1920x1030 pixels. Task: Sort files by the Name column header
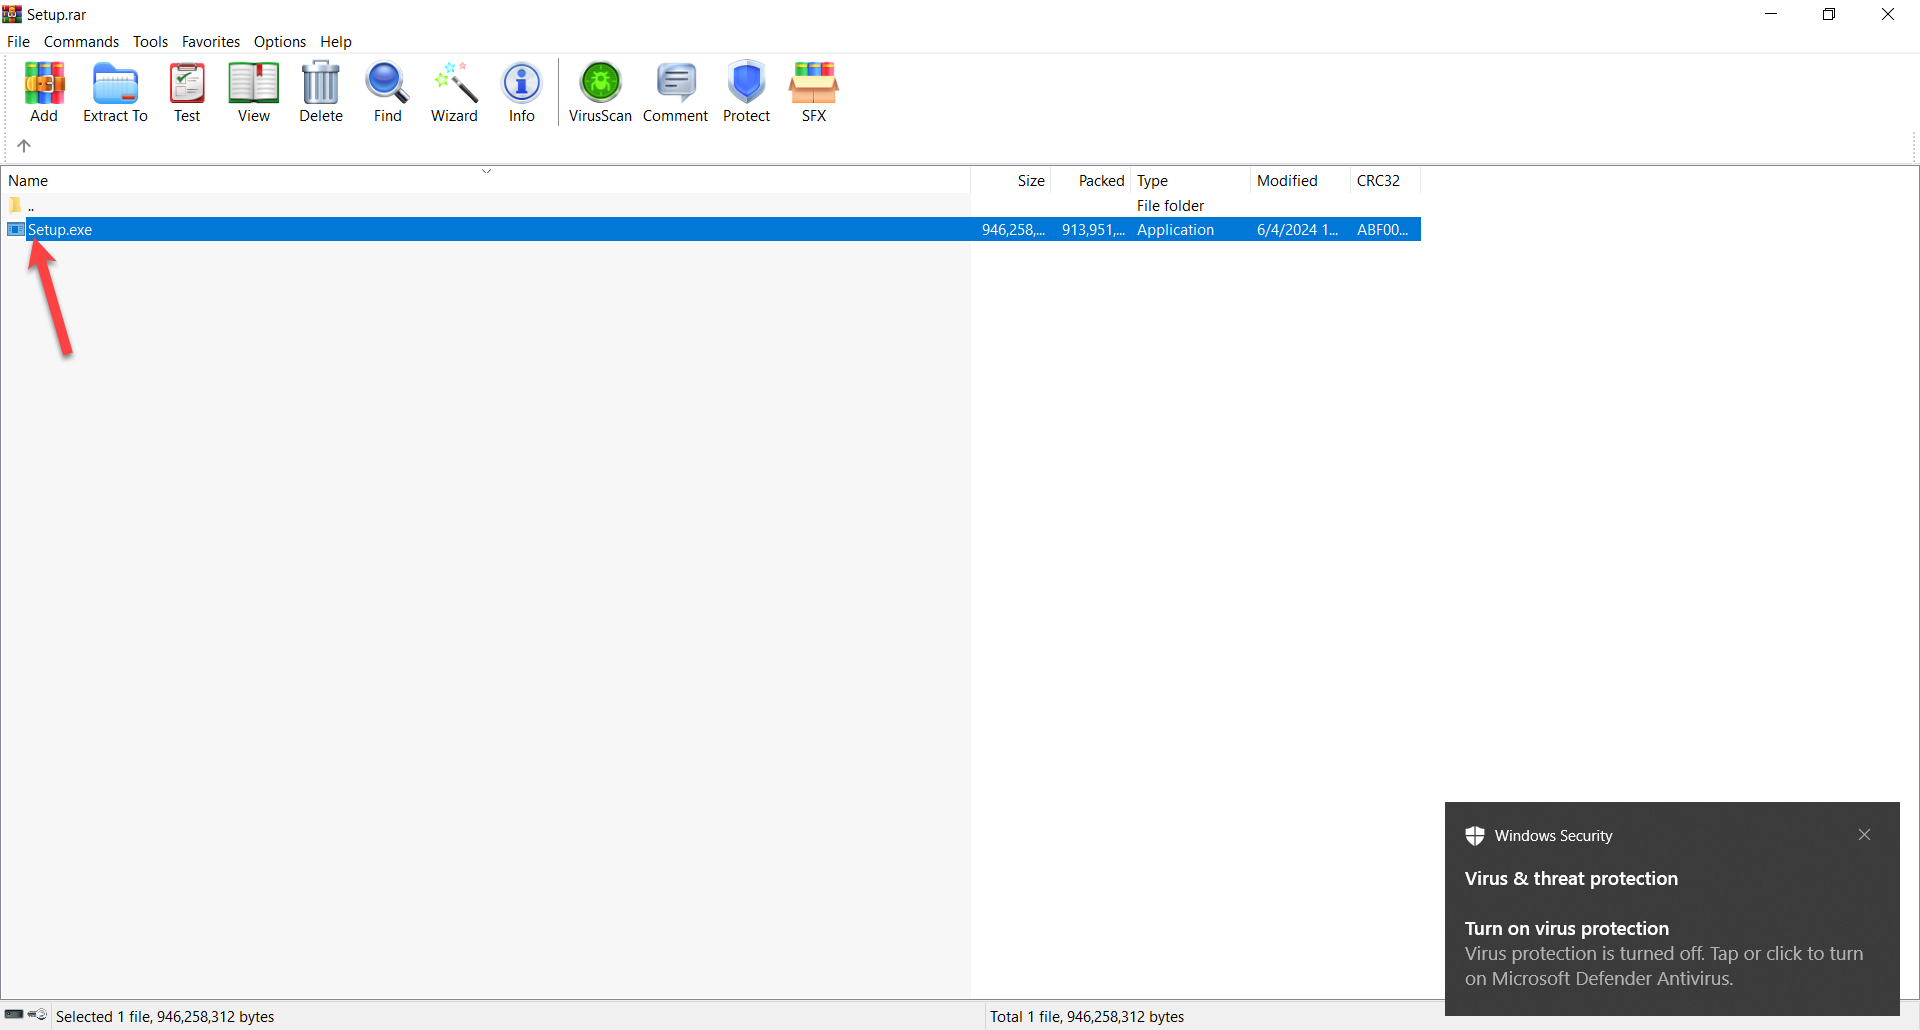tap(28, 181)
